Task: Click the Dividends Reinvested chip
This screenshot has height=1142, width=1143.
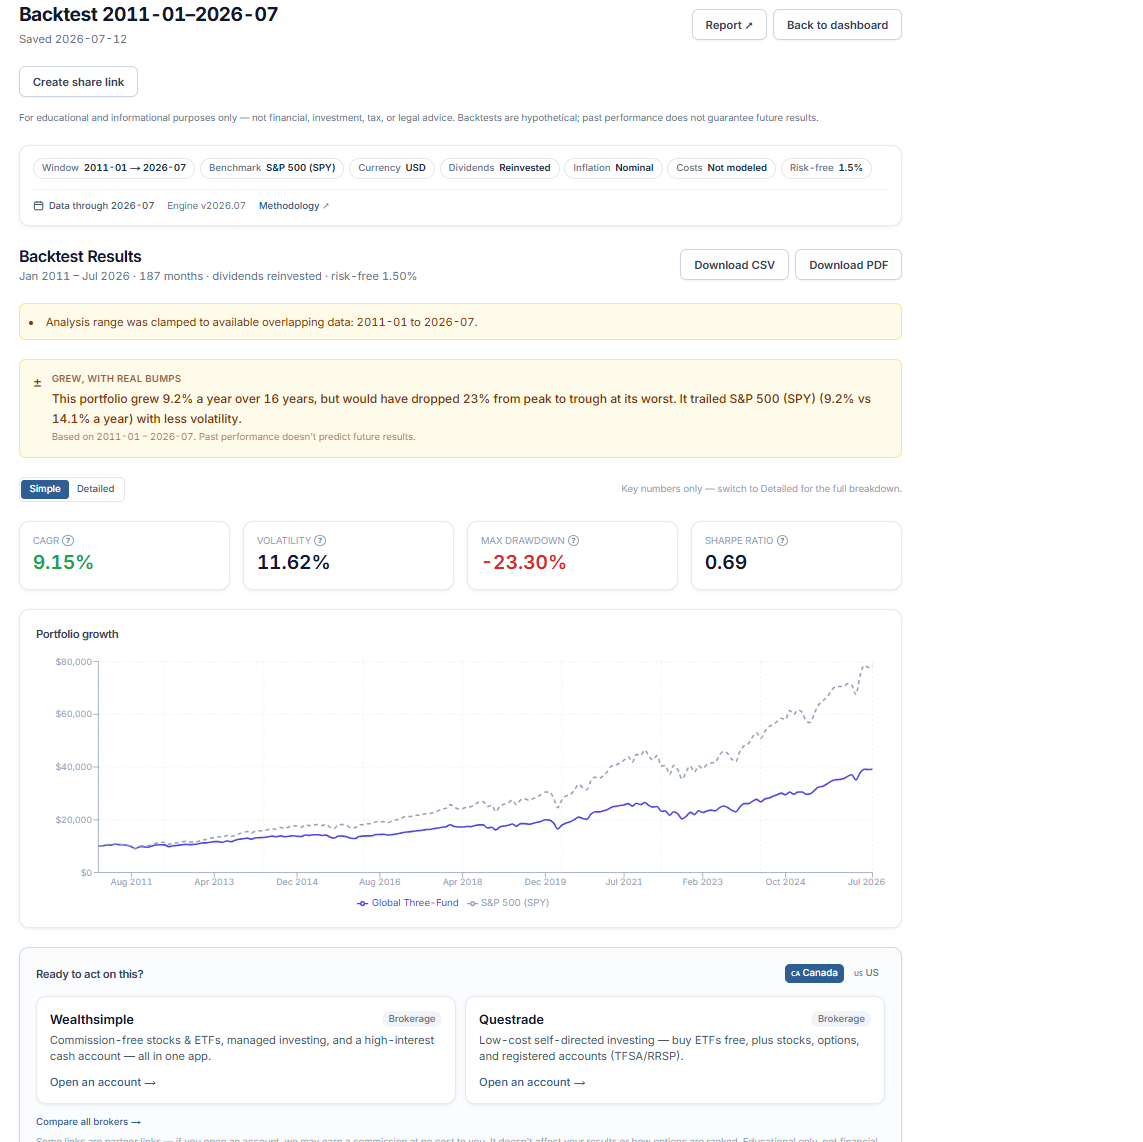Action: (x=499, y=168)
